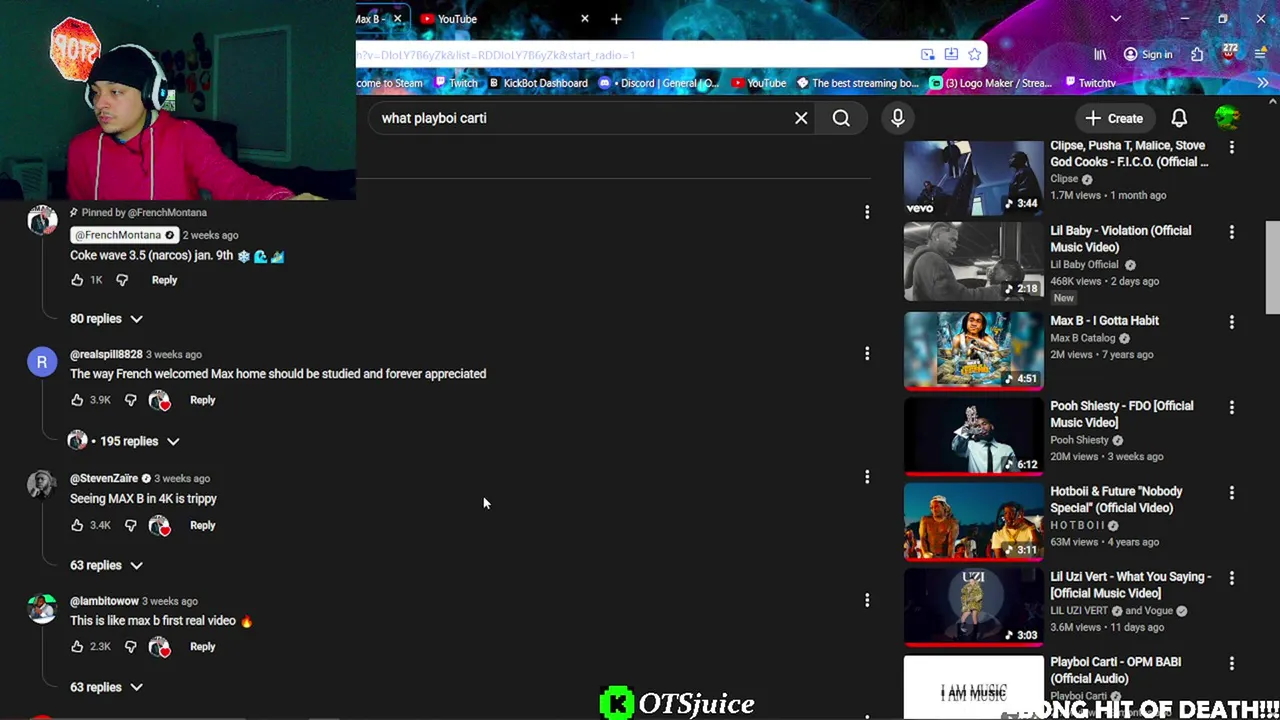Screen dimensions: 1280x720
Task: Open @StevenZaïre channel link
Action: pyautogui.click(x=104, y=478)
